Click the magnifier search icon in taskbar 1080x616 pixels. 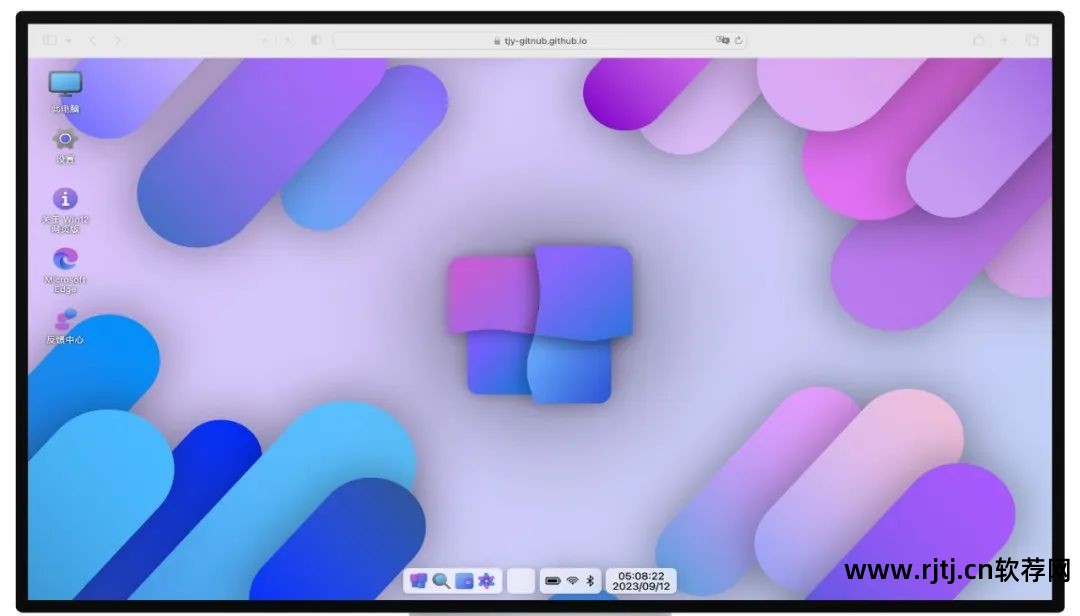pos(441,581)
